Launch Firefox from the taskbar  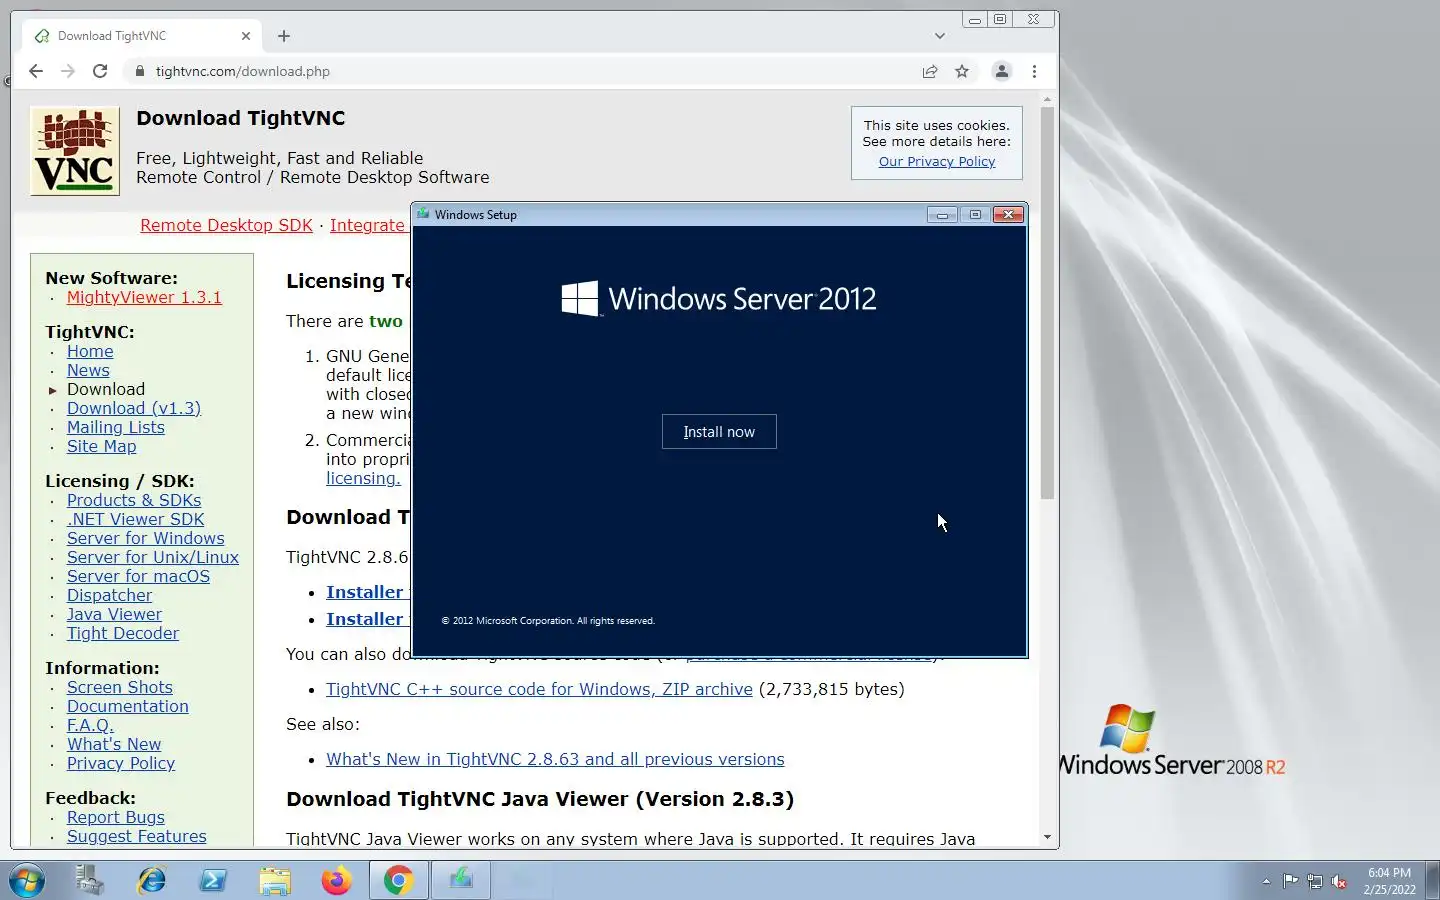[337, 880]
